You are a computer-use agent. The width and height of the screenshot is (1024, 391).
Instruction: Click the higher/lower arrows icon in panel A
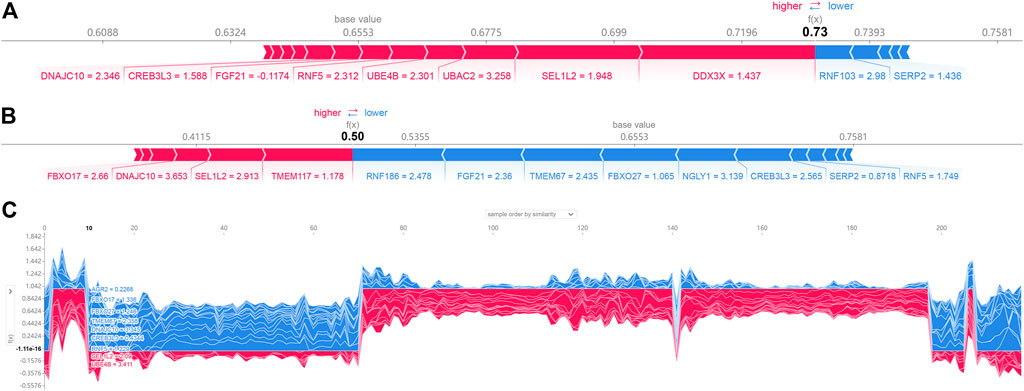click(x=816, y=5)
